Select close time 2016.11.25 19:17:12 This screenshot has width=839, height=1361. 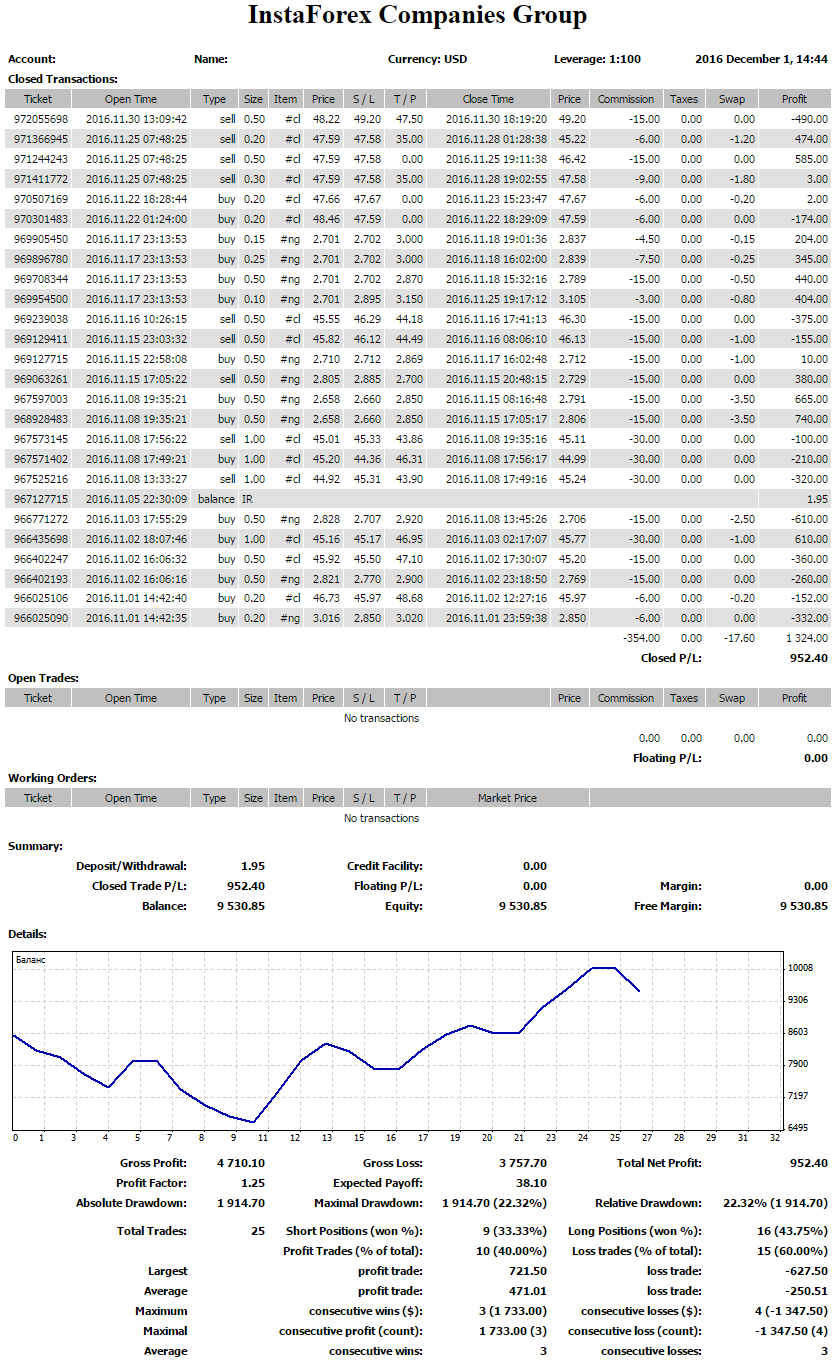(496, 299)
